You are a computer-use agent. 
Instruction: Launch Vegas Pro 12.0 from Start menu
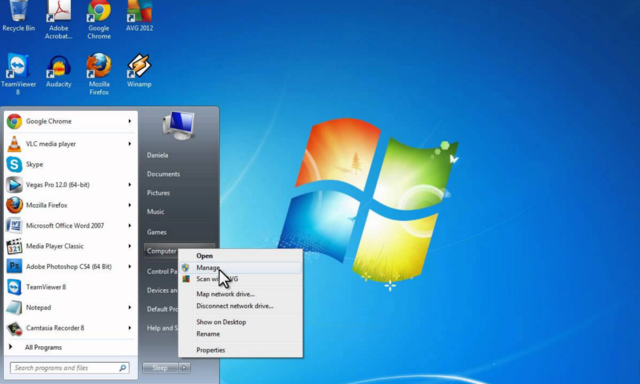click(70, 184)
